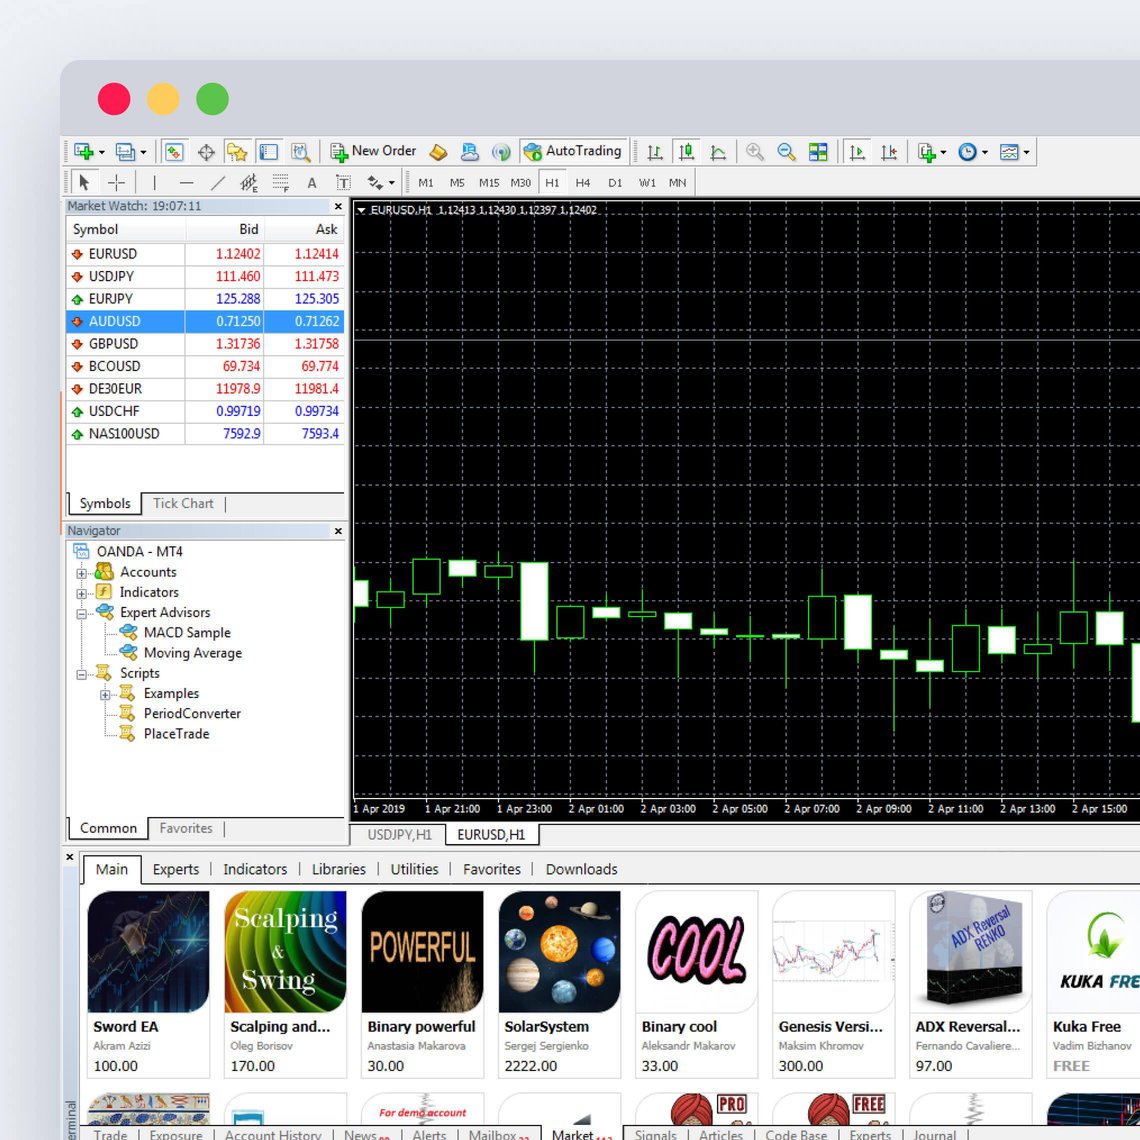Draw a horizontal line tool
Screen dimensions: 1140x1140
coord(186,182)
